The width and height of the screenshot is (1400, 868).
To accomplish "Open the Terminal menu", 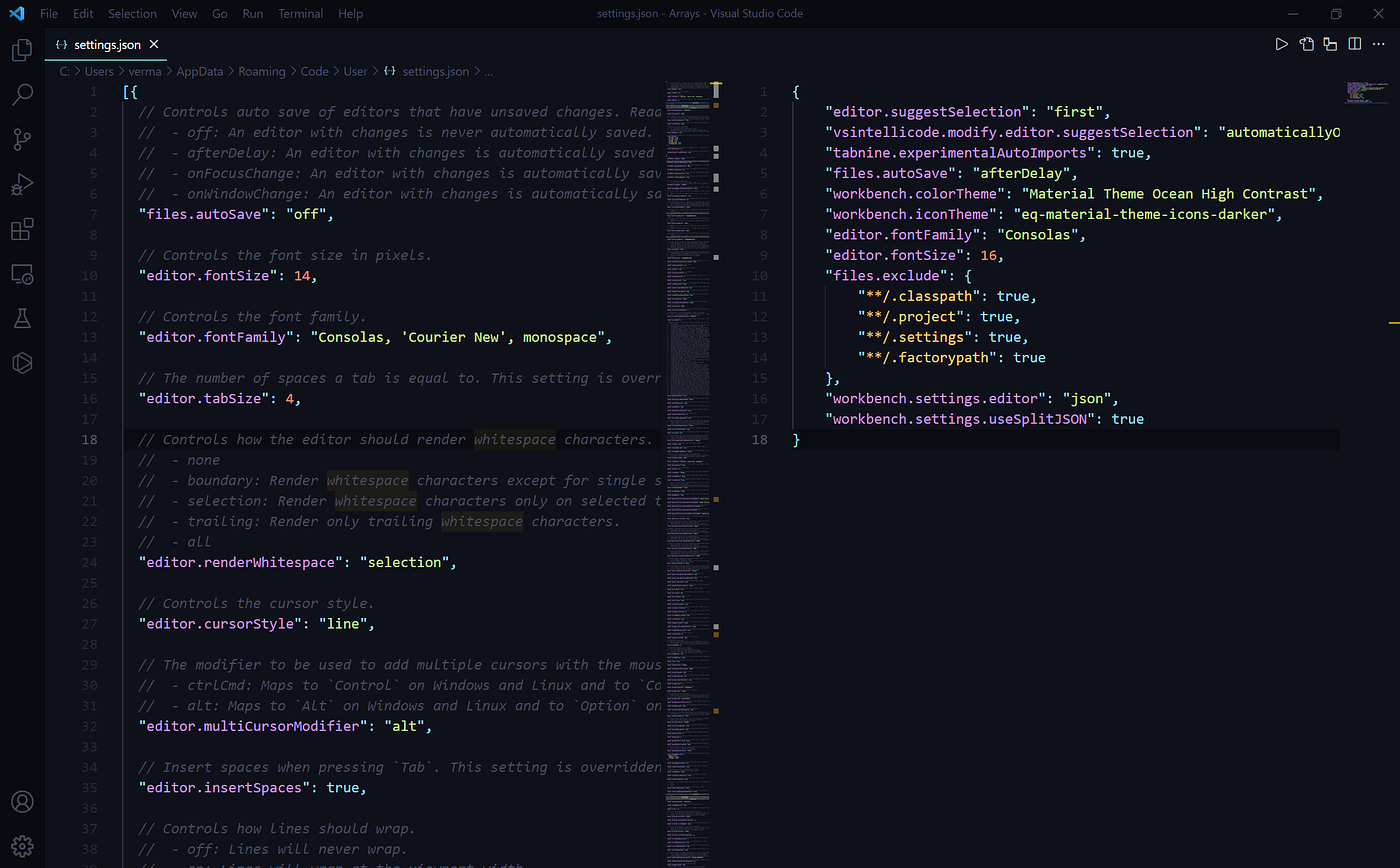I will pyautogui.click(x=301, y=14).
